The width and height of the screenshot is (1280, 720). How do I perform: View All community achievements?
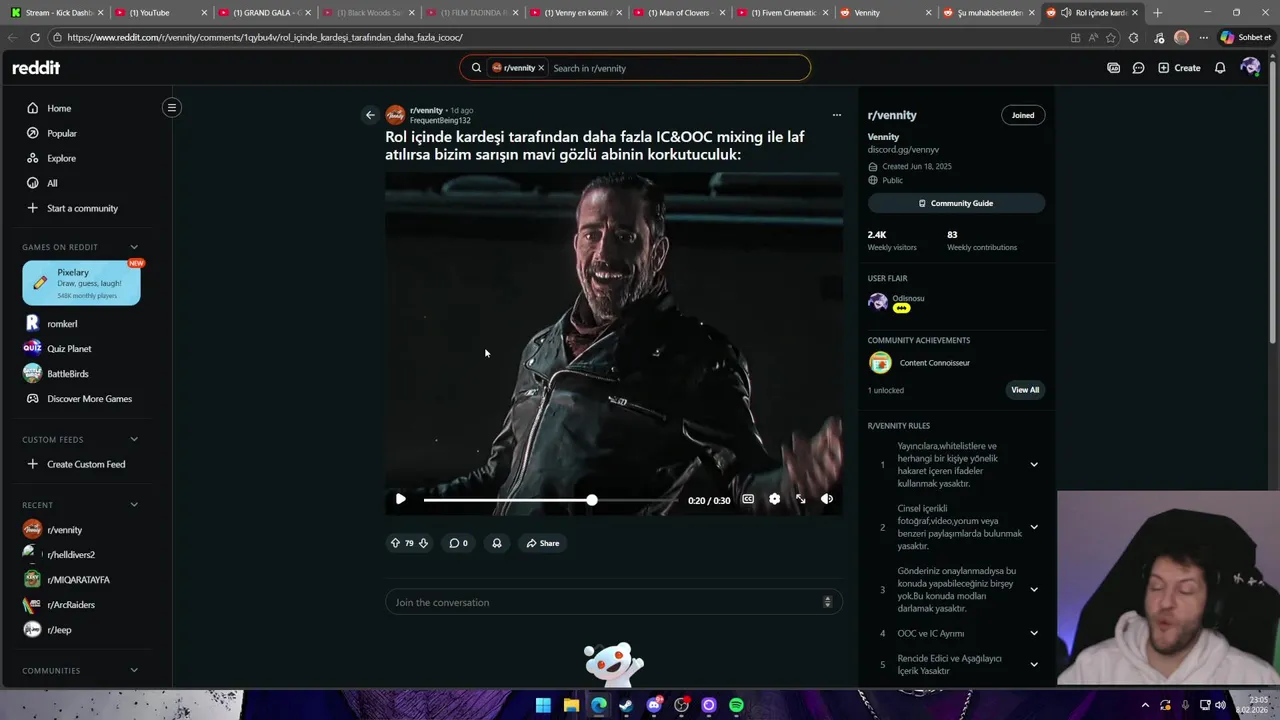(x=1025, y=390)
